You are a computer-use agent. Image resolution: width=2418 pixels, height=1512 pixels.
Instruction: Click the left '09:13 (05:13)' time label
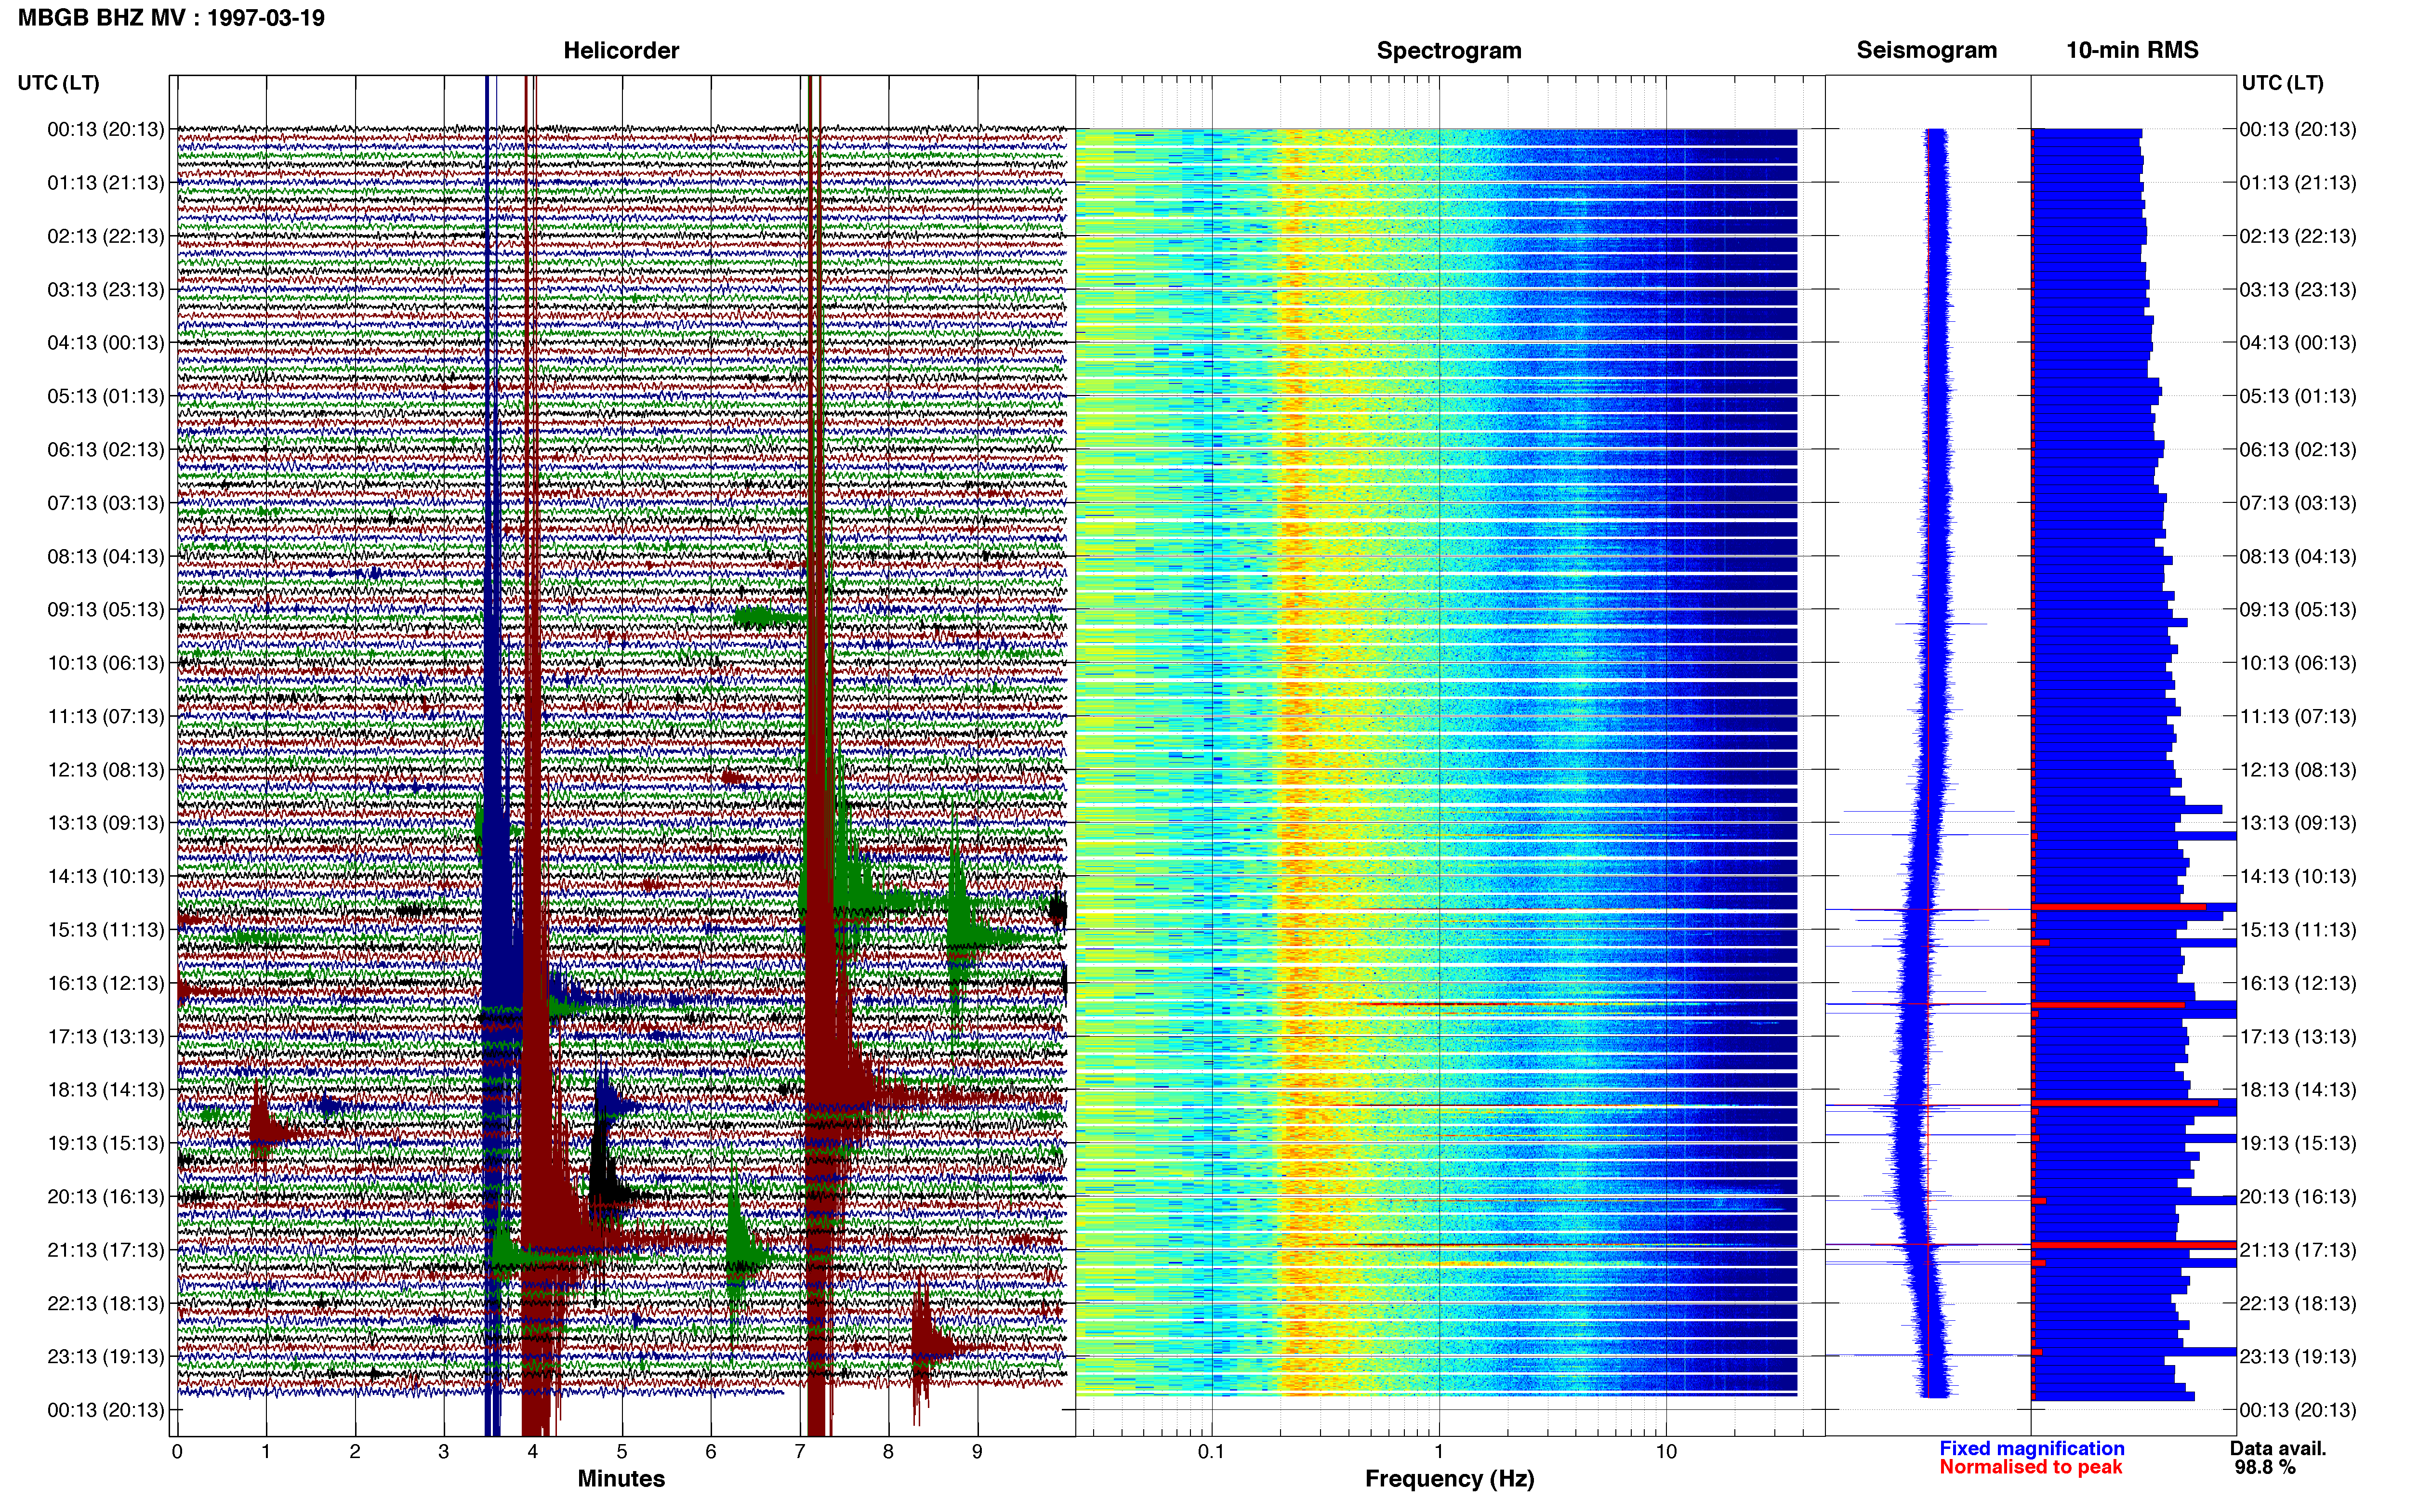point(106,610)
